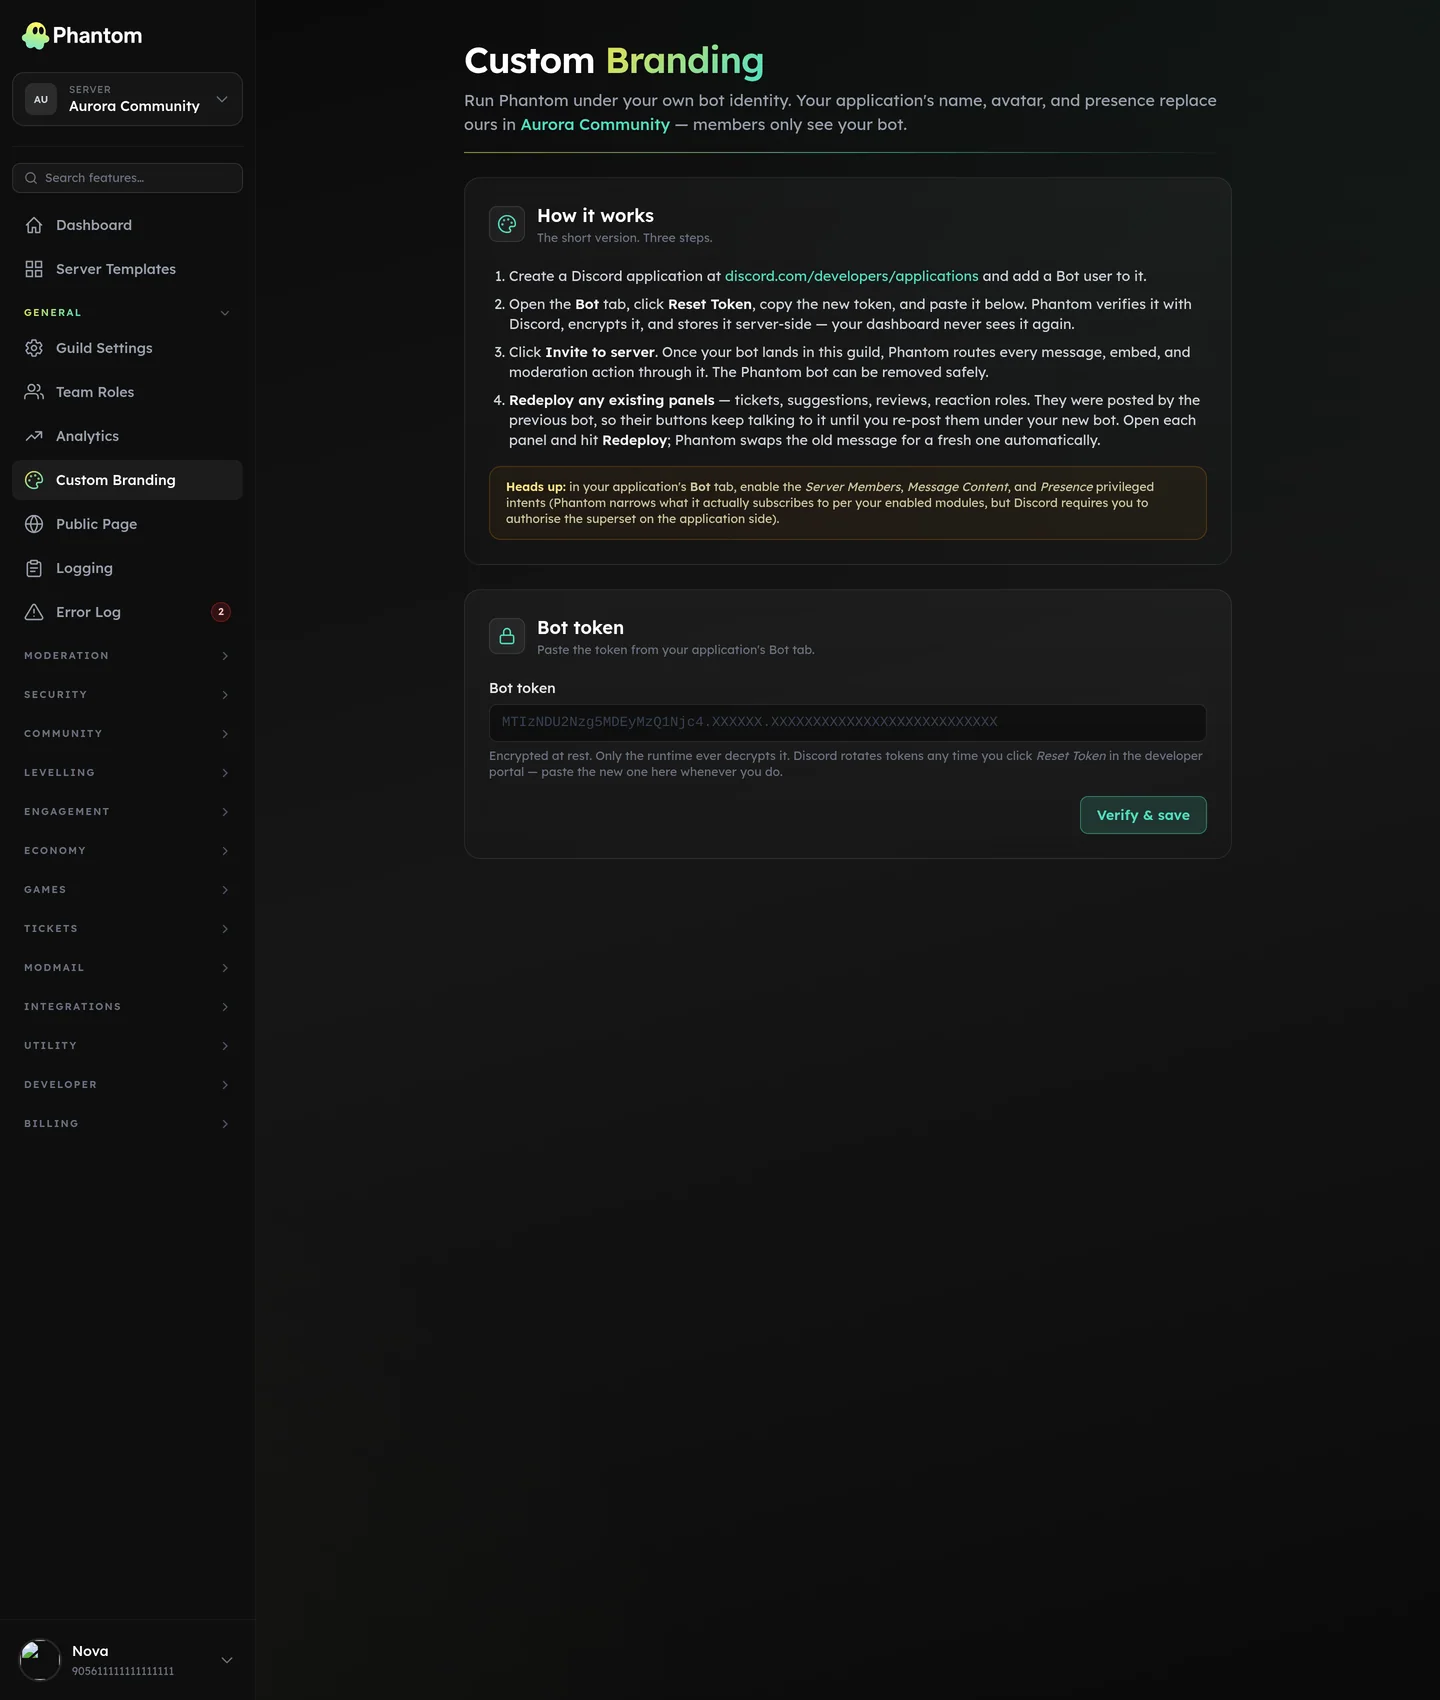Click the Phantom ghost logo icon
1440x1700 pixels.
pos(35,36)
